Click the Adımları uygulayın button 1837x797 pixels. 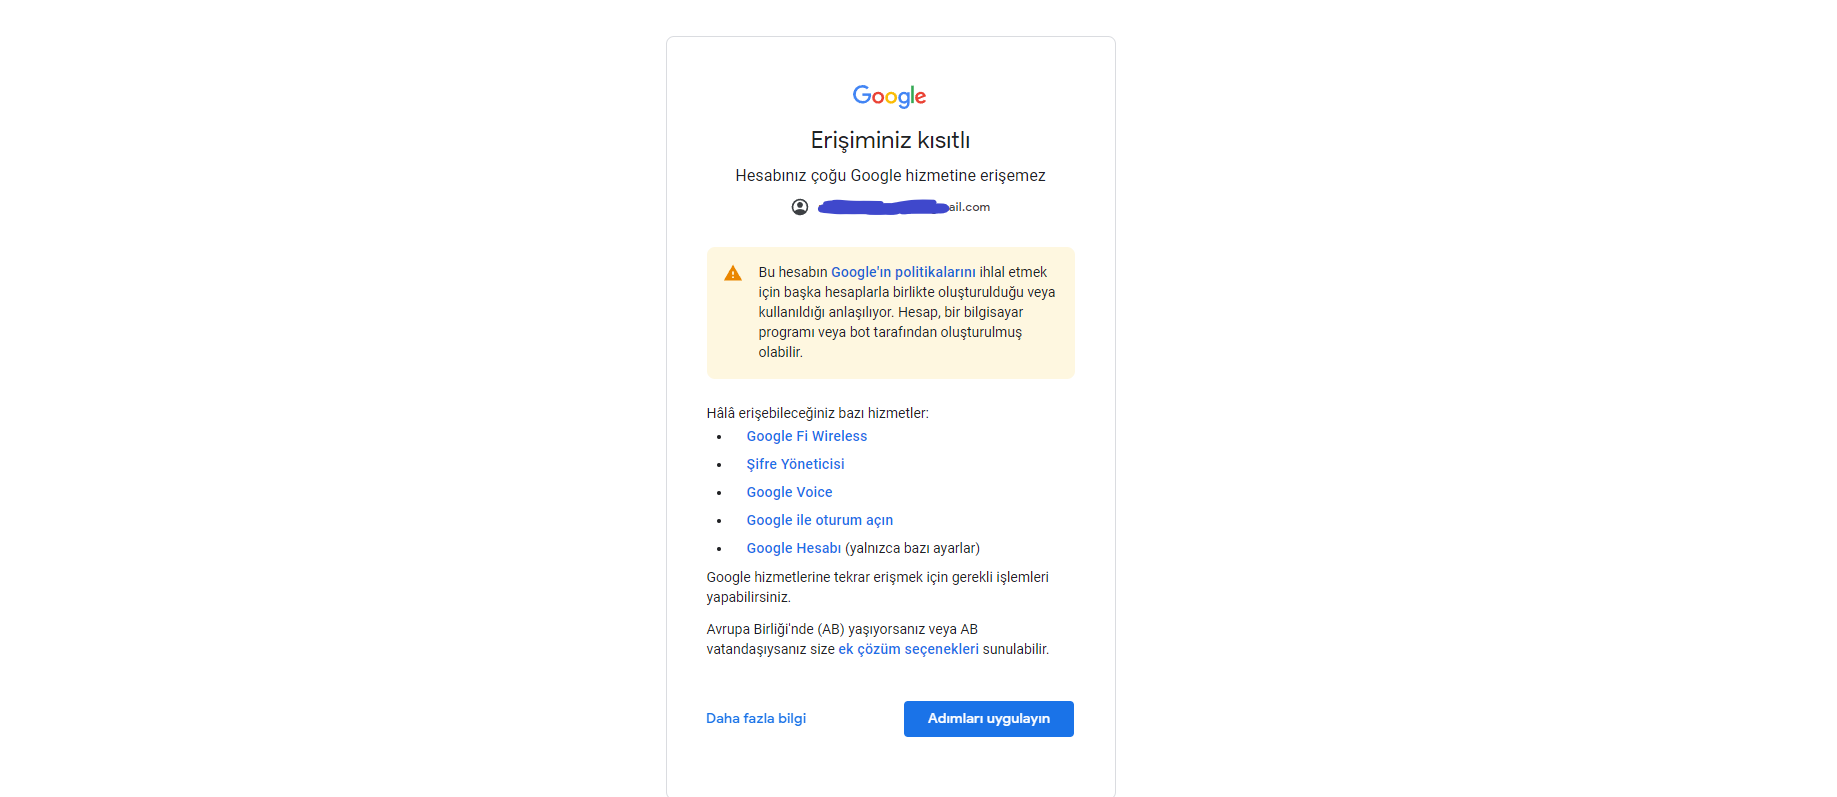click(988, 719)
